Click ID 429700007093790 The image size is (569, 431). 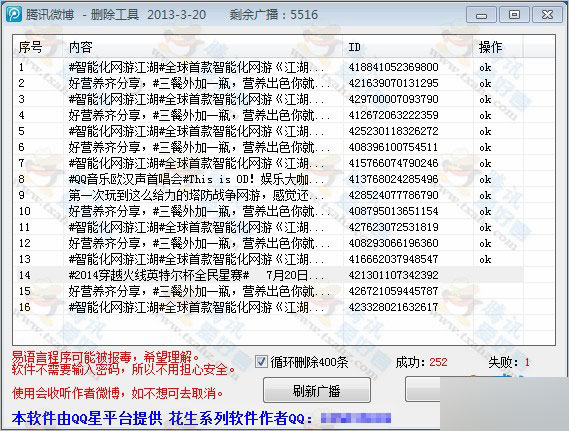(393, 99)
